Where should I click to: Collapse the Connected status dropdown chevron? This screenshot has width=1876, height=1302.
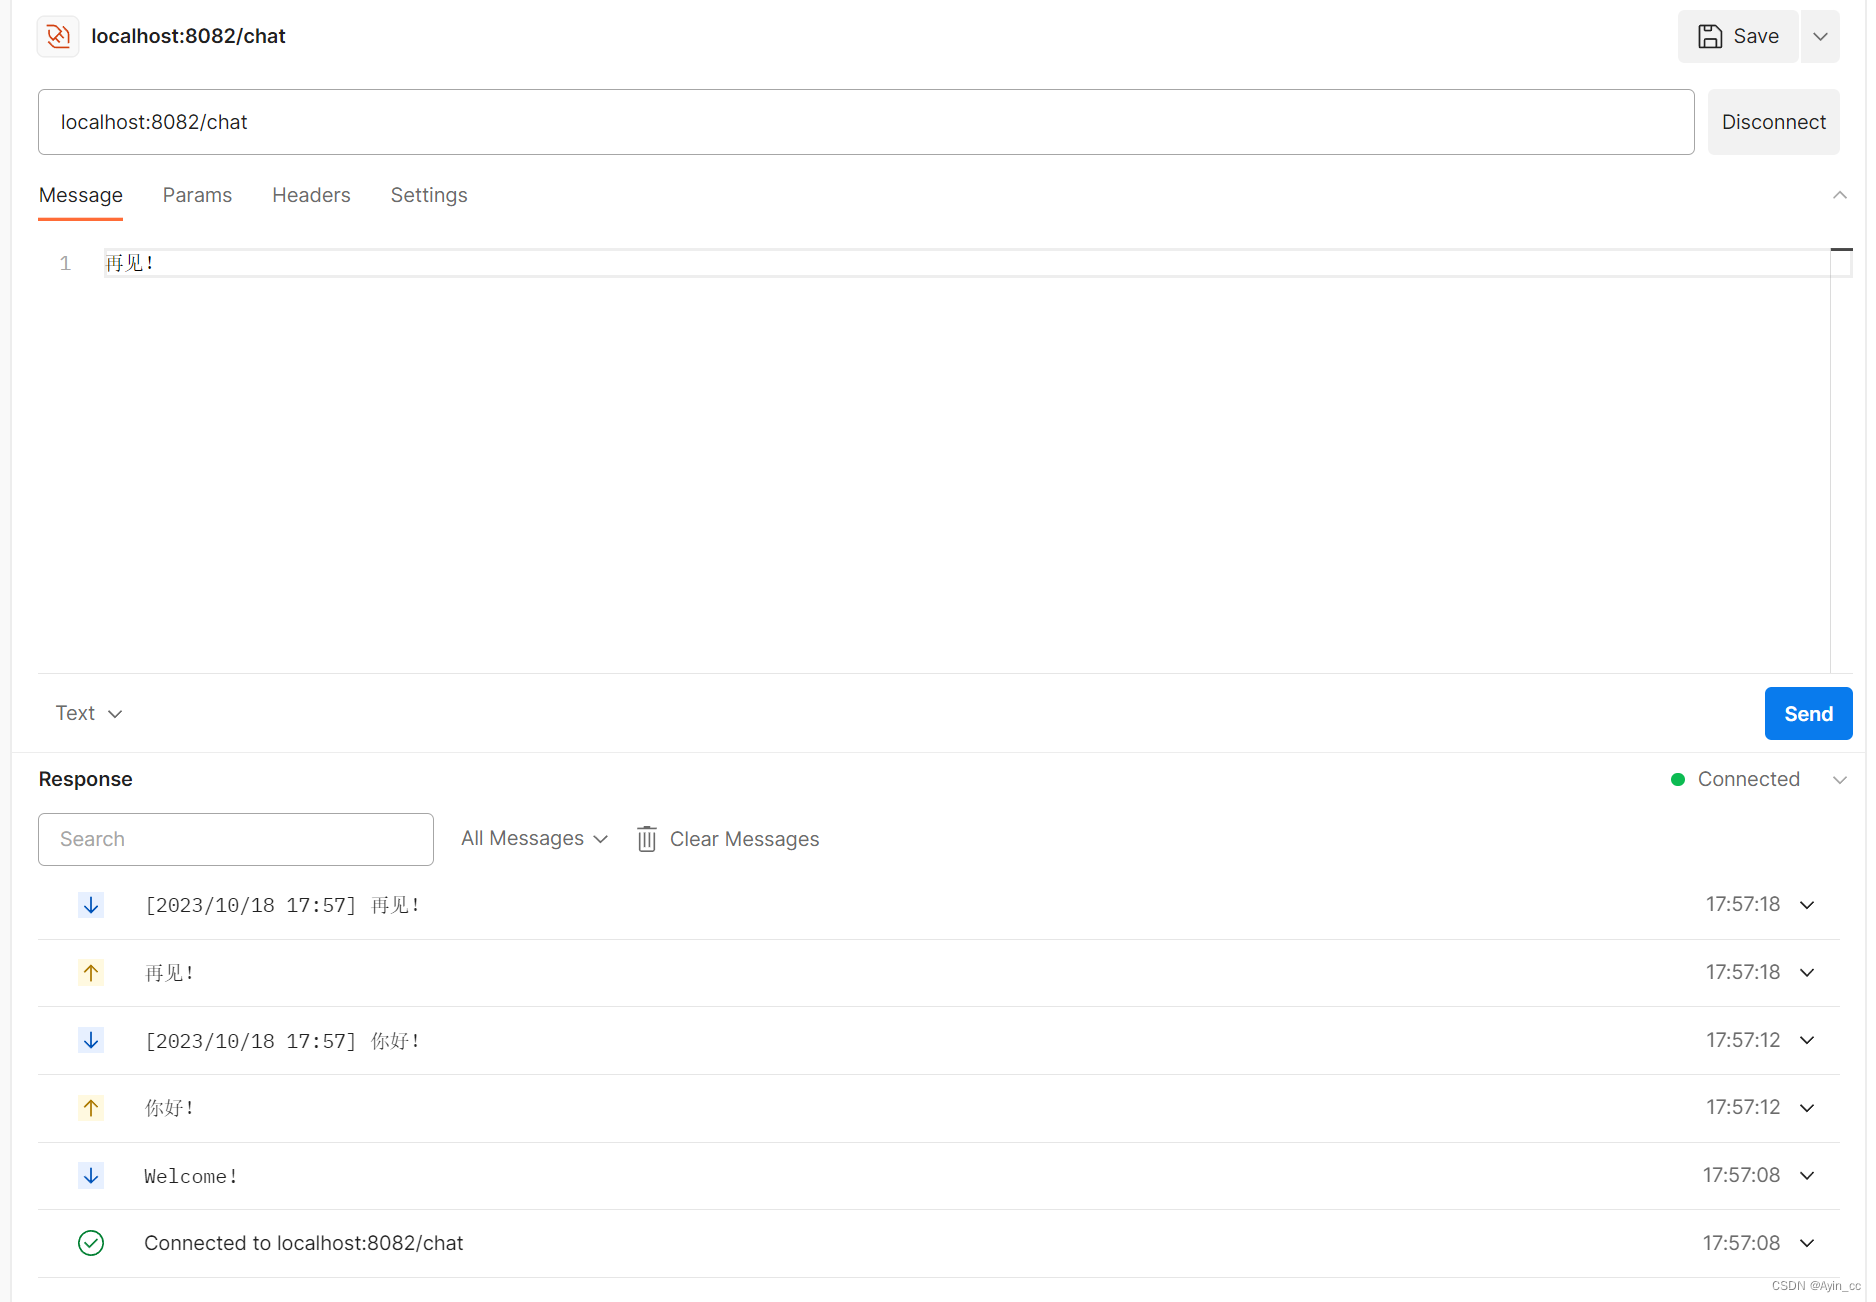tap(1840, 779)
